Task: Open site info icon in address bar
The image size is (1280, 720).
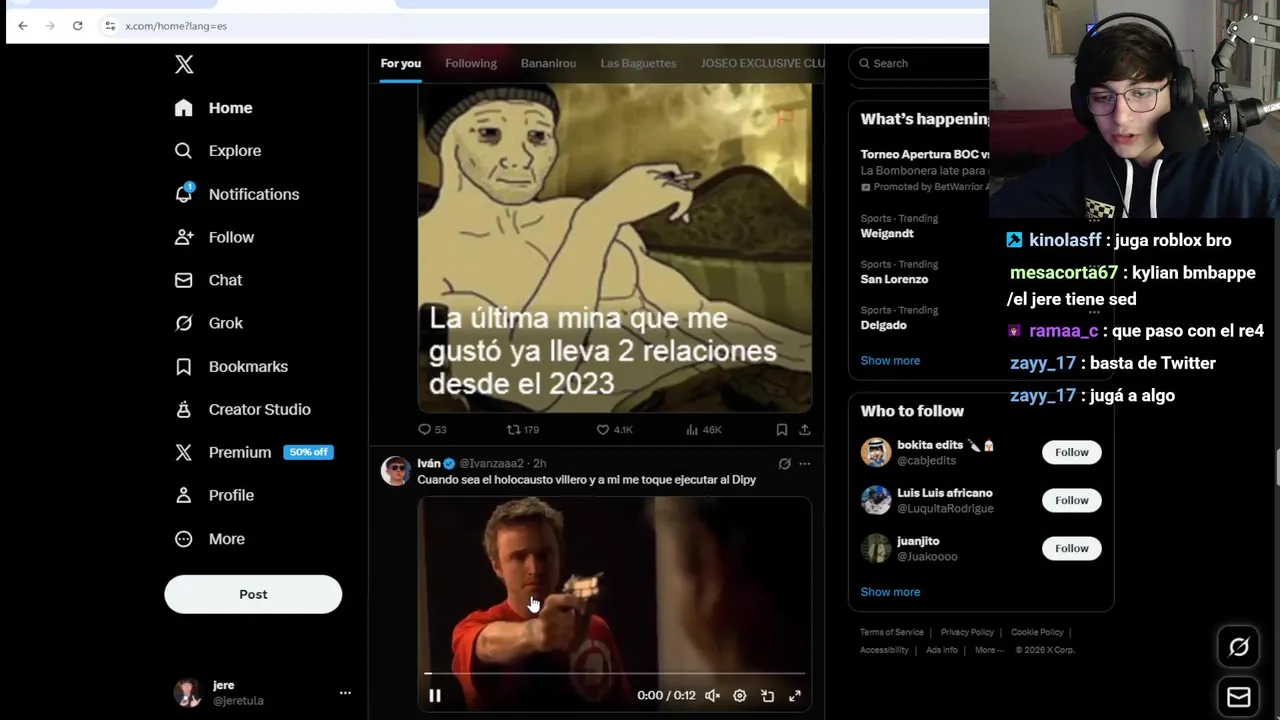Action: click(110, 25)
